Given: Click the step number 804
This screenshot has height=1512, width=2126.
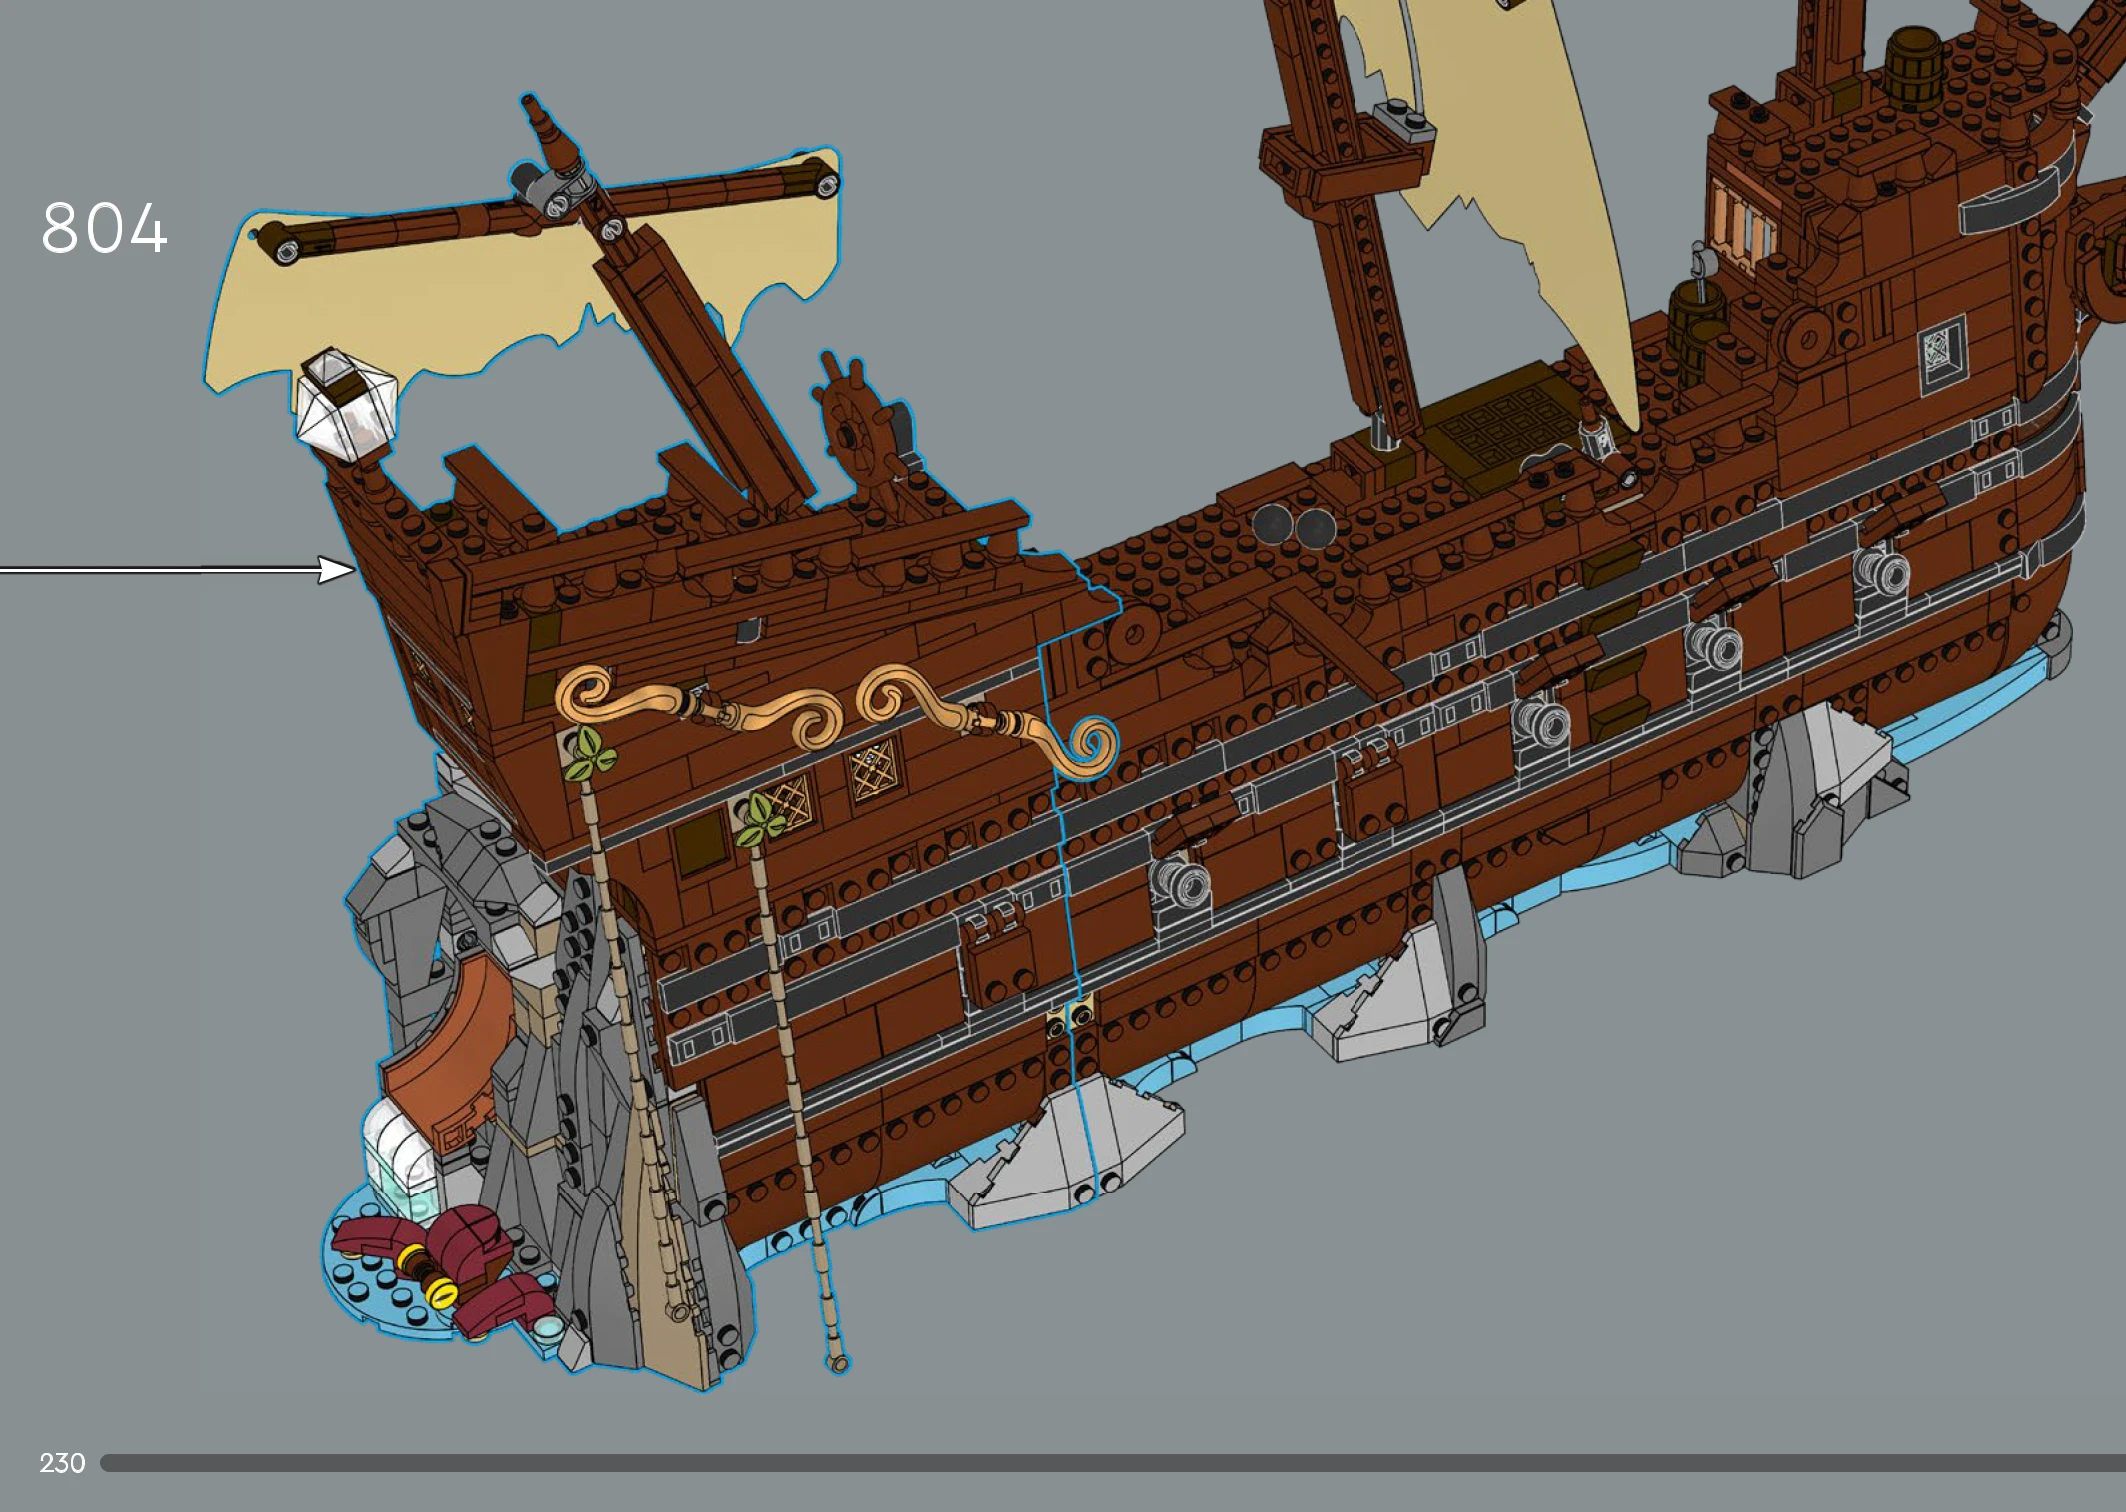Looking at the screenshot, I should [x=104, y=228].
